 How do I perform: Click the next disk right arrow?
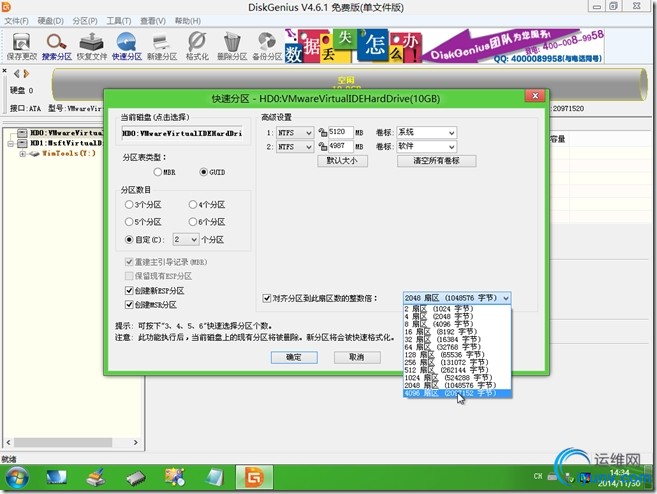tap(26, 74)
